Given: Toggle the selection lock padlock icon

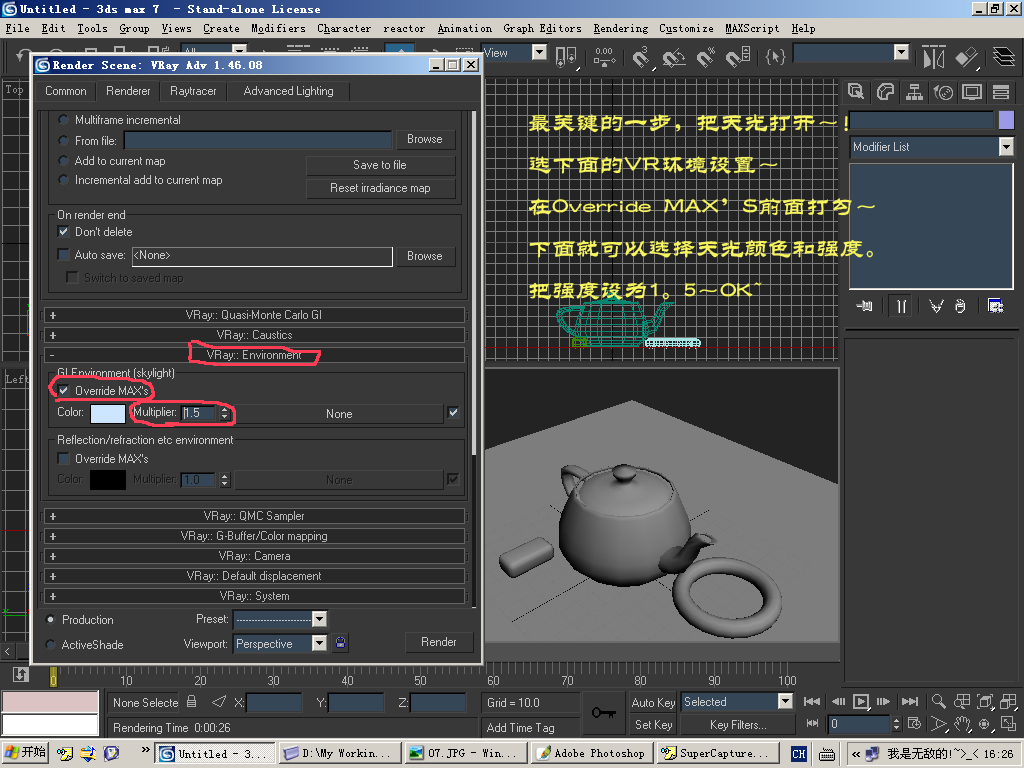Looking at the screenshot, I should (x=191, y=701).
